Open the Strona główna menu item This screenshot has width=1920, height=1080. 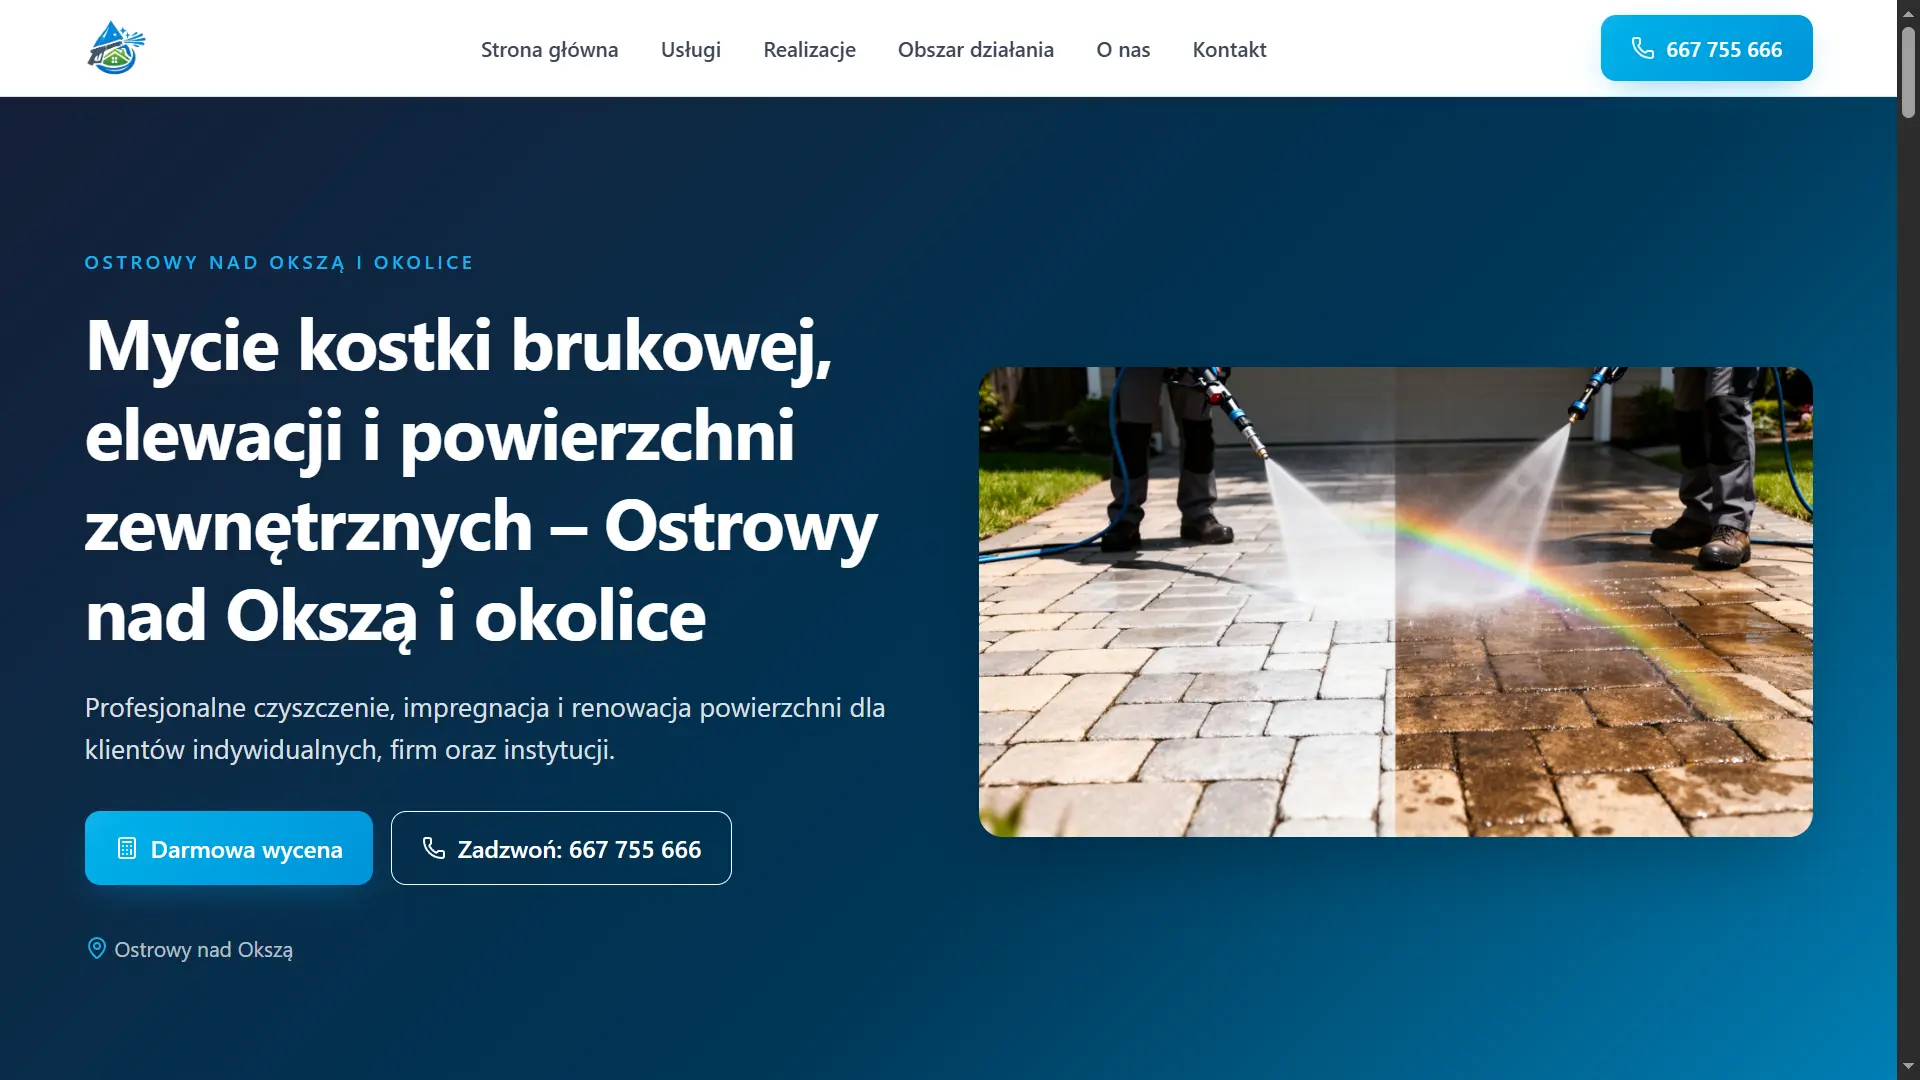pos(549,49)
